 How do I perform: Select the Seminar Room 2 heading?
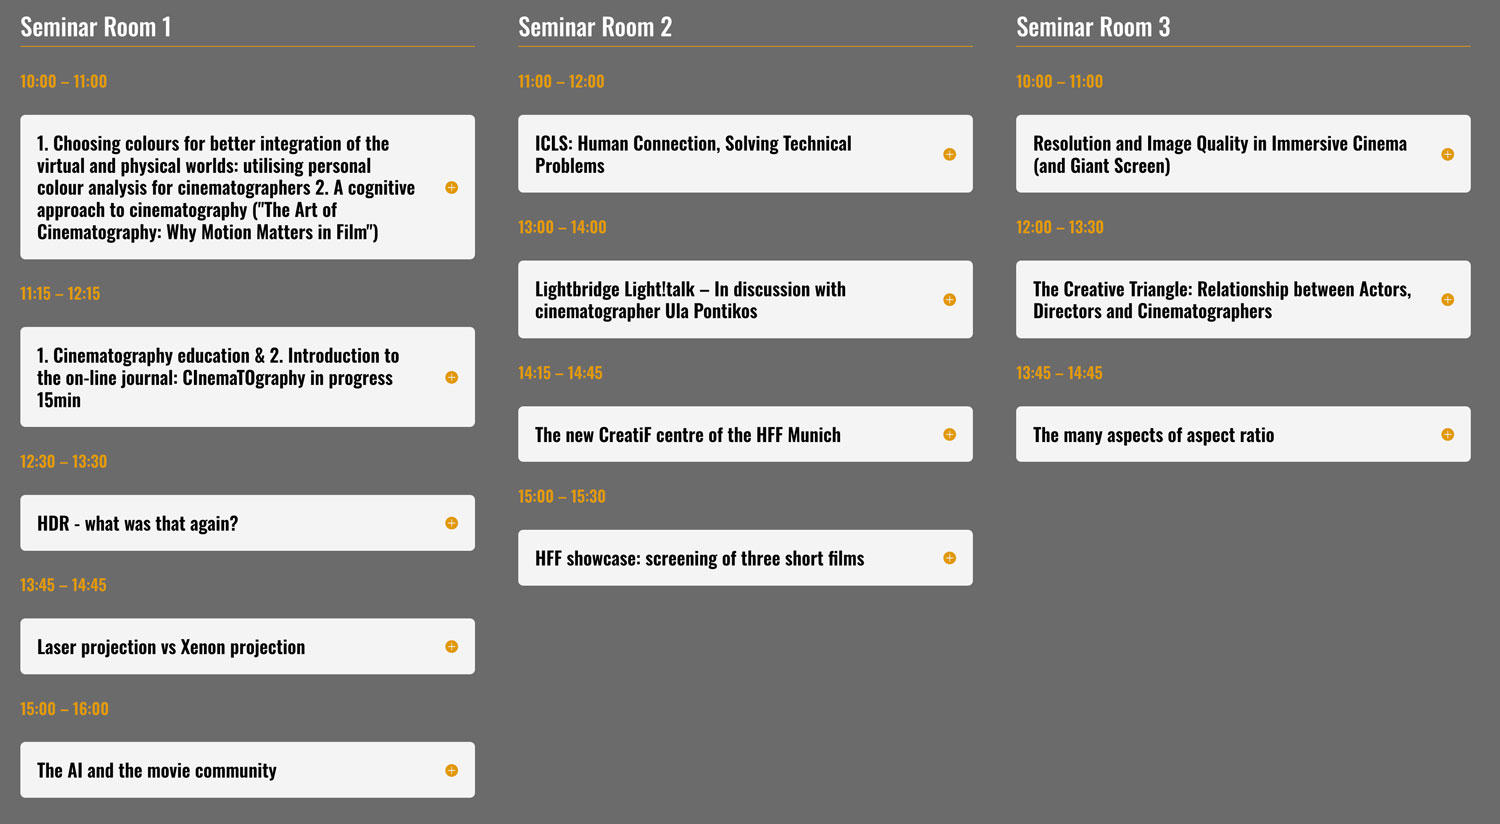(595, 27)
